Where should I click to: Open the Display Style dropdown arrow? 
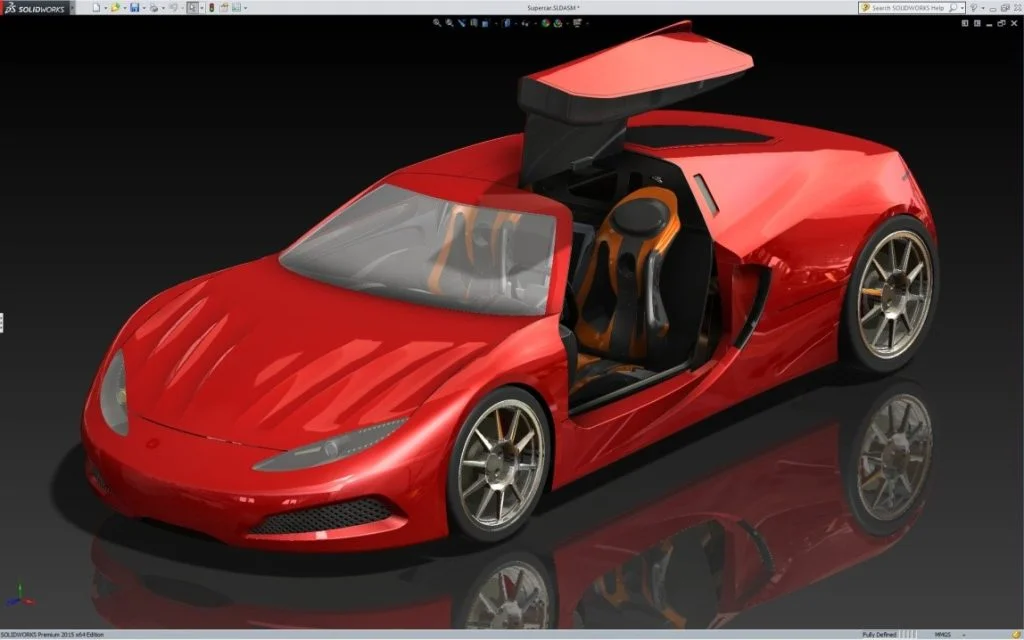coord(516,22)
